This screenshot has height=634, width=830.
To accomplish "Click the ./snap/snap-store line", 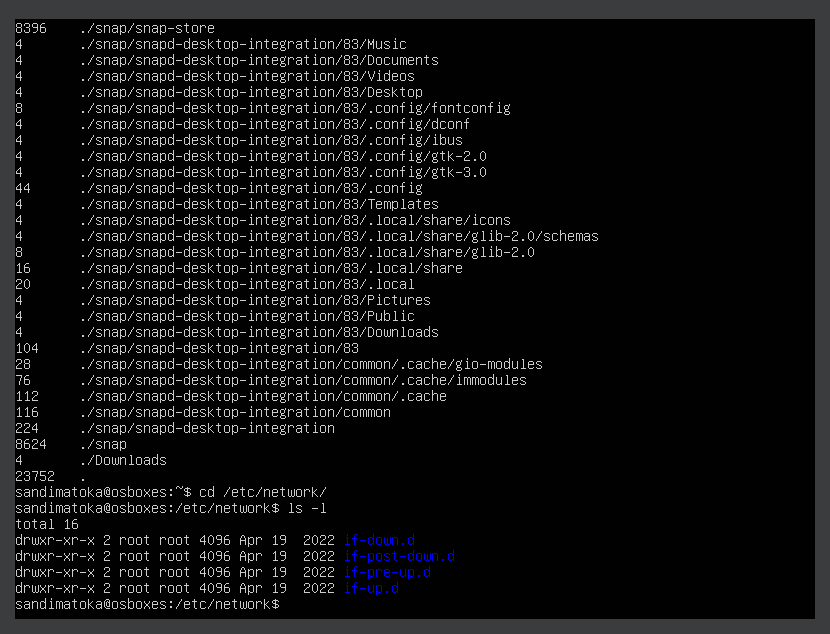I will [x=115, y=28].
